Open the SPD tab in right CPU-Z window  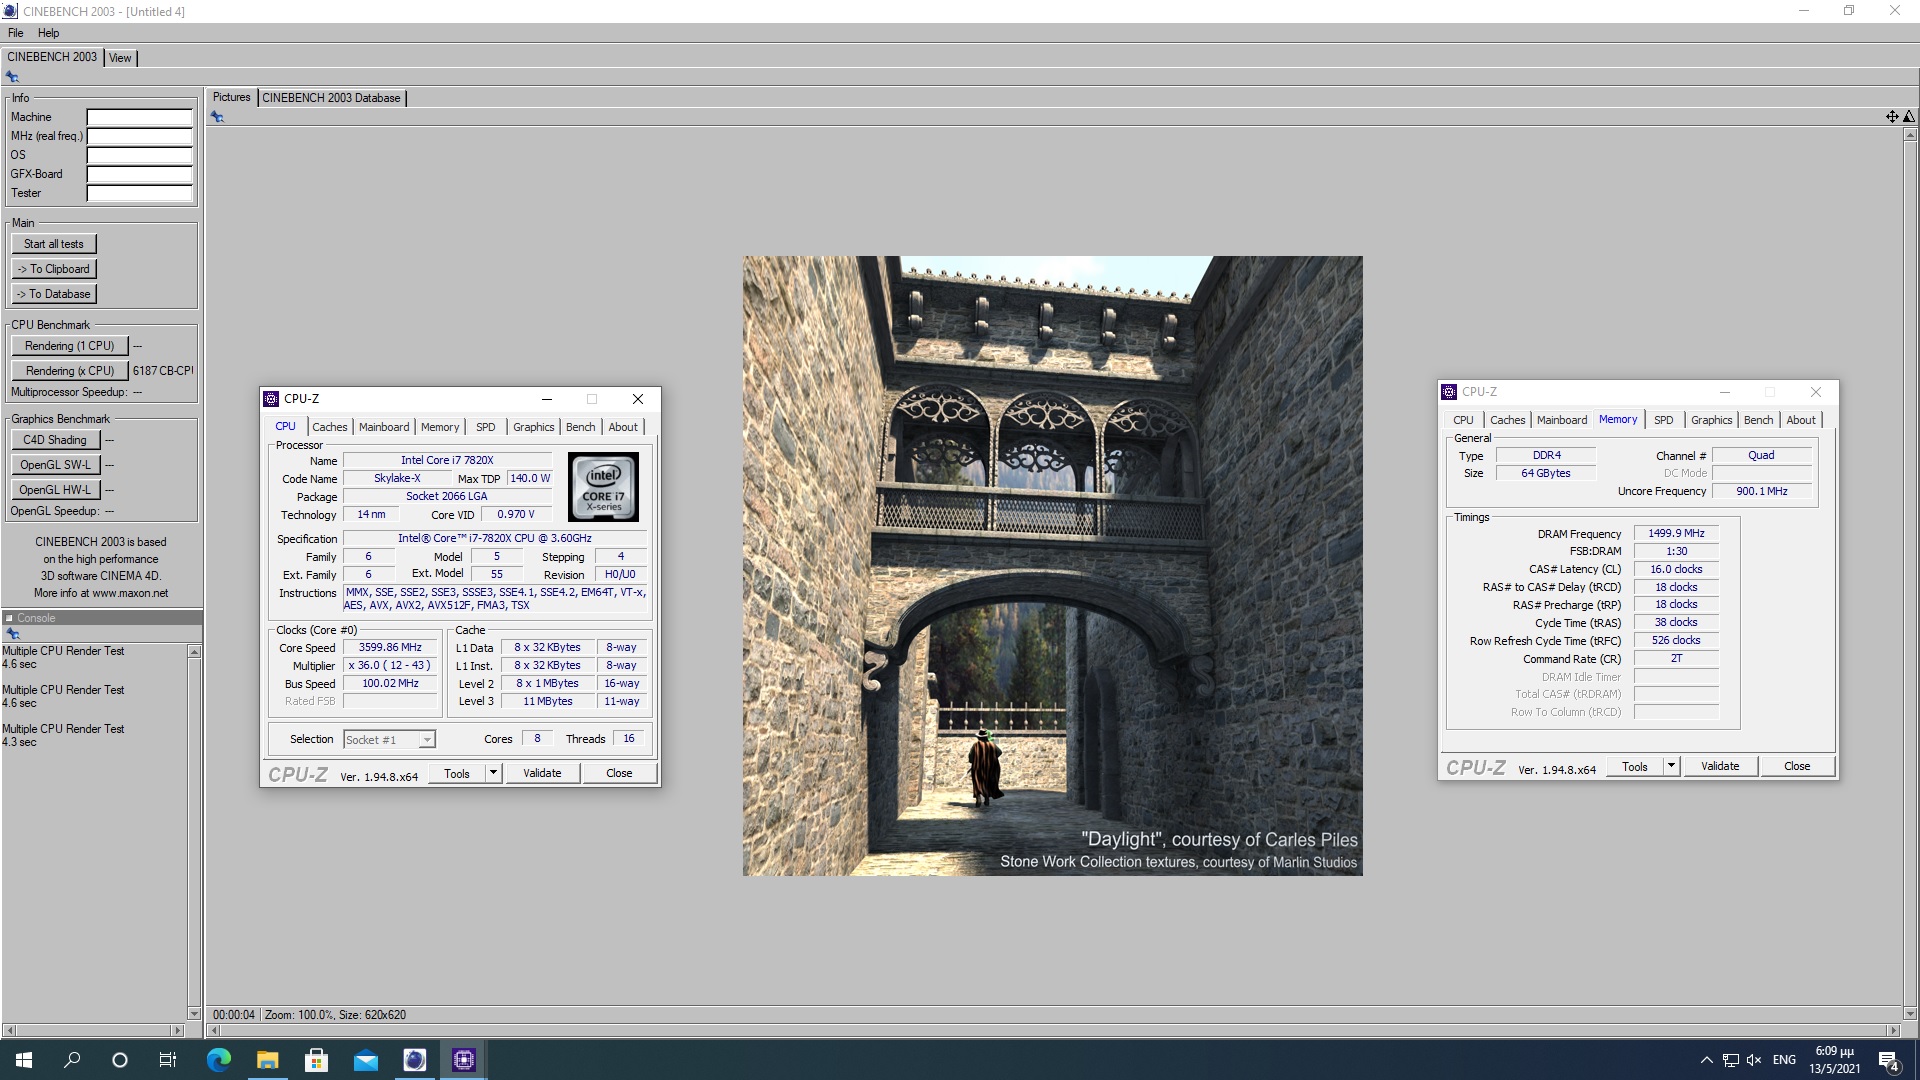click(x=1664, y=420)
